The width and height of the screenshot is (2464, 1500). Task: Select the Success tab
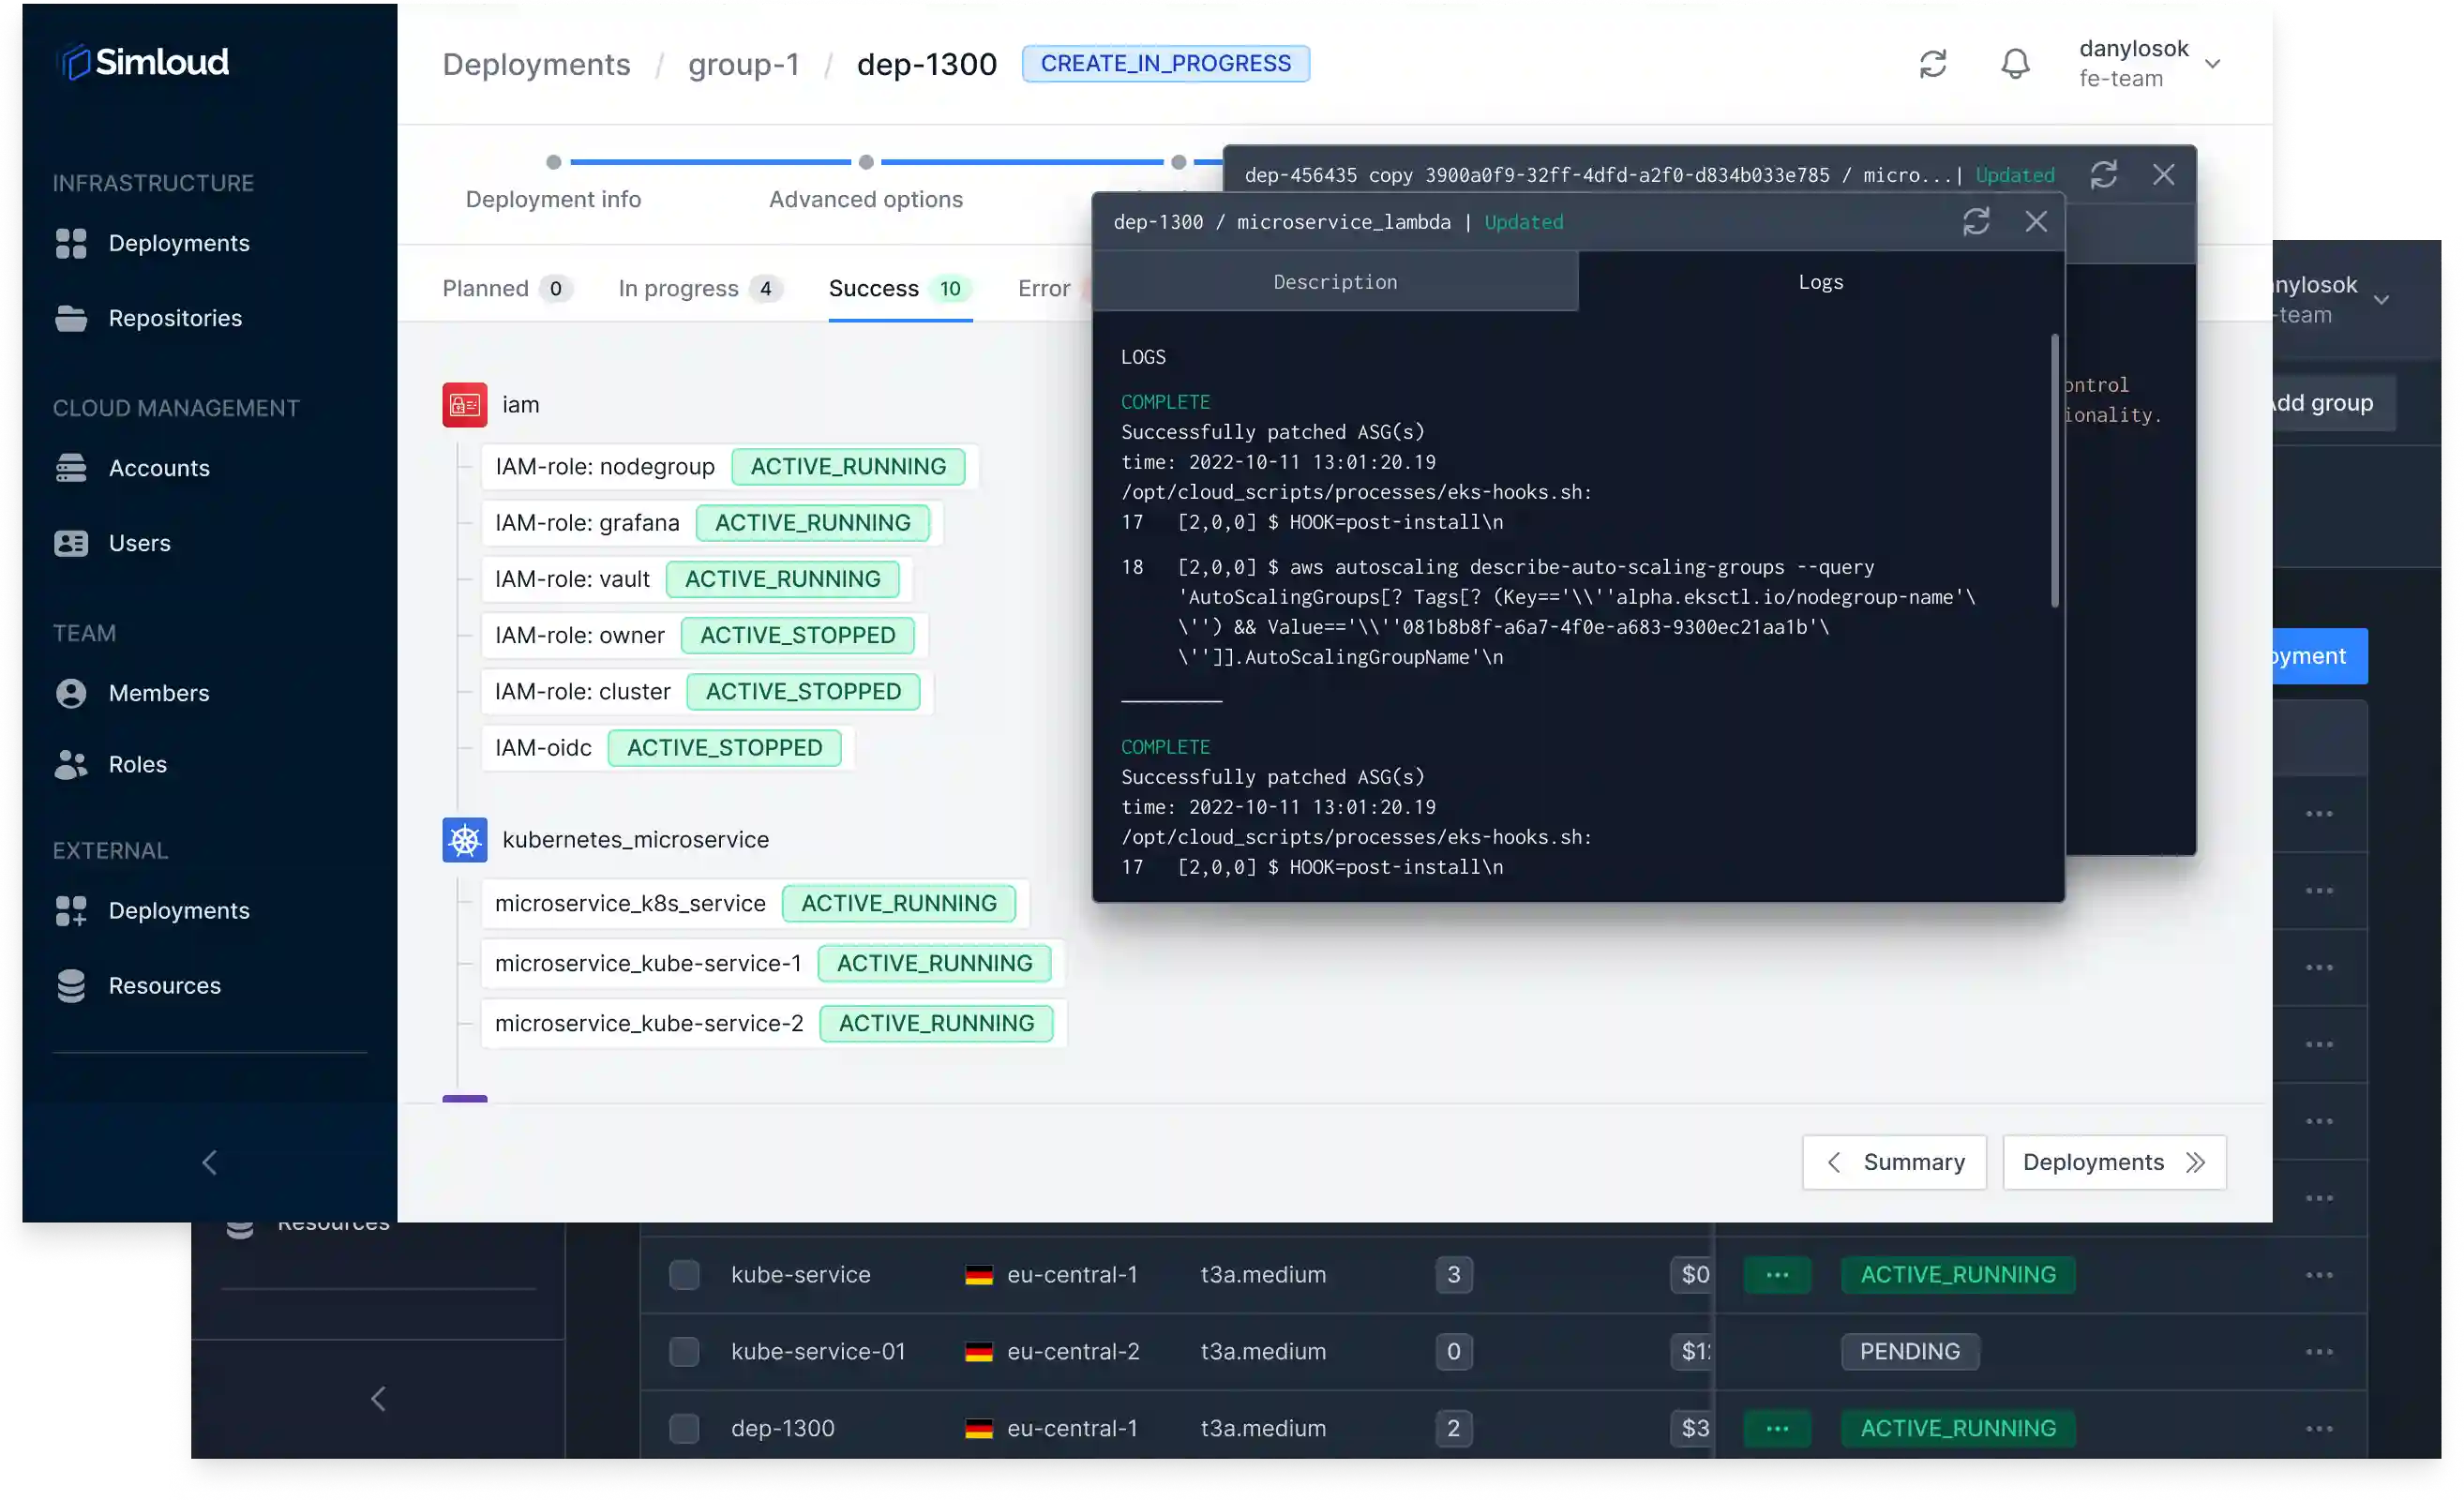point(900,288)
